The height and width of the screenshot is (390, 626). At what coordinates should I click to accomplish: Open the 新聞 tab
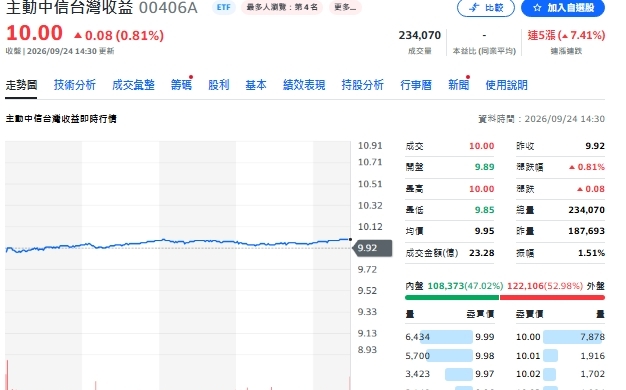point(458,85)
